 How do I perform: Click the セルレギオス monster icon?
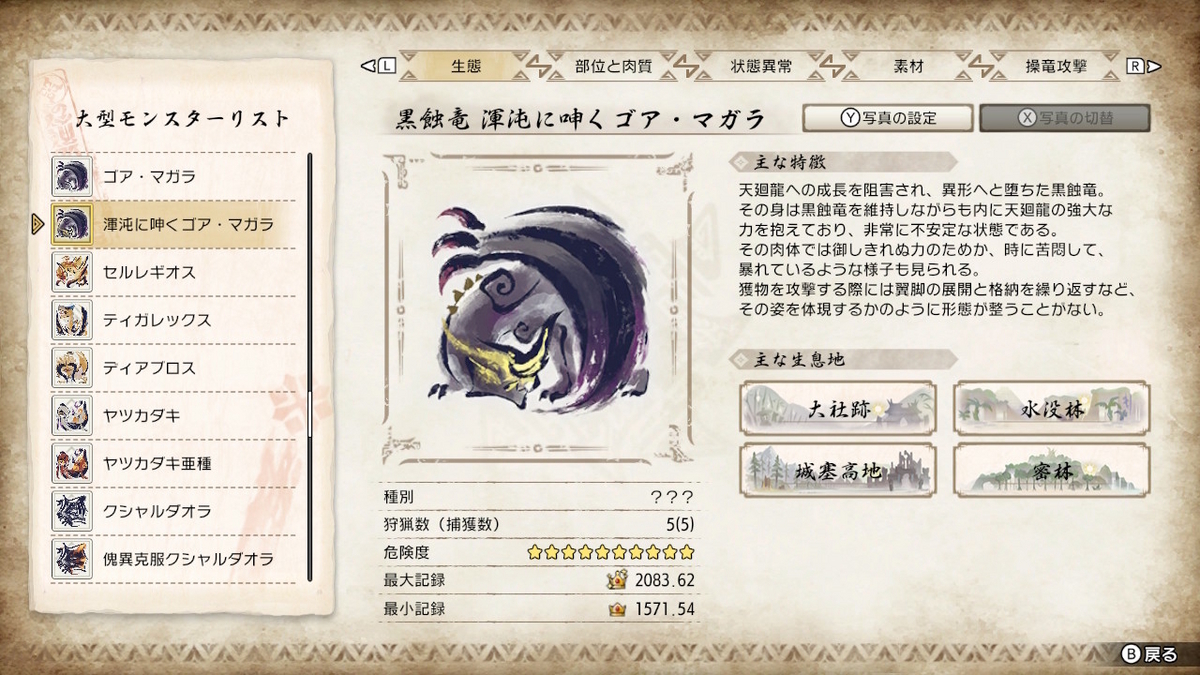pos(72,272)
